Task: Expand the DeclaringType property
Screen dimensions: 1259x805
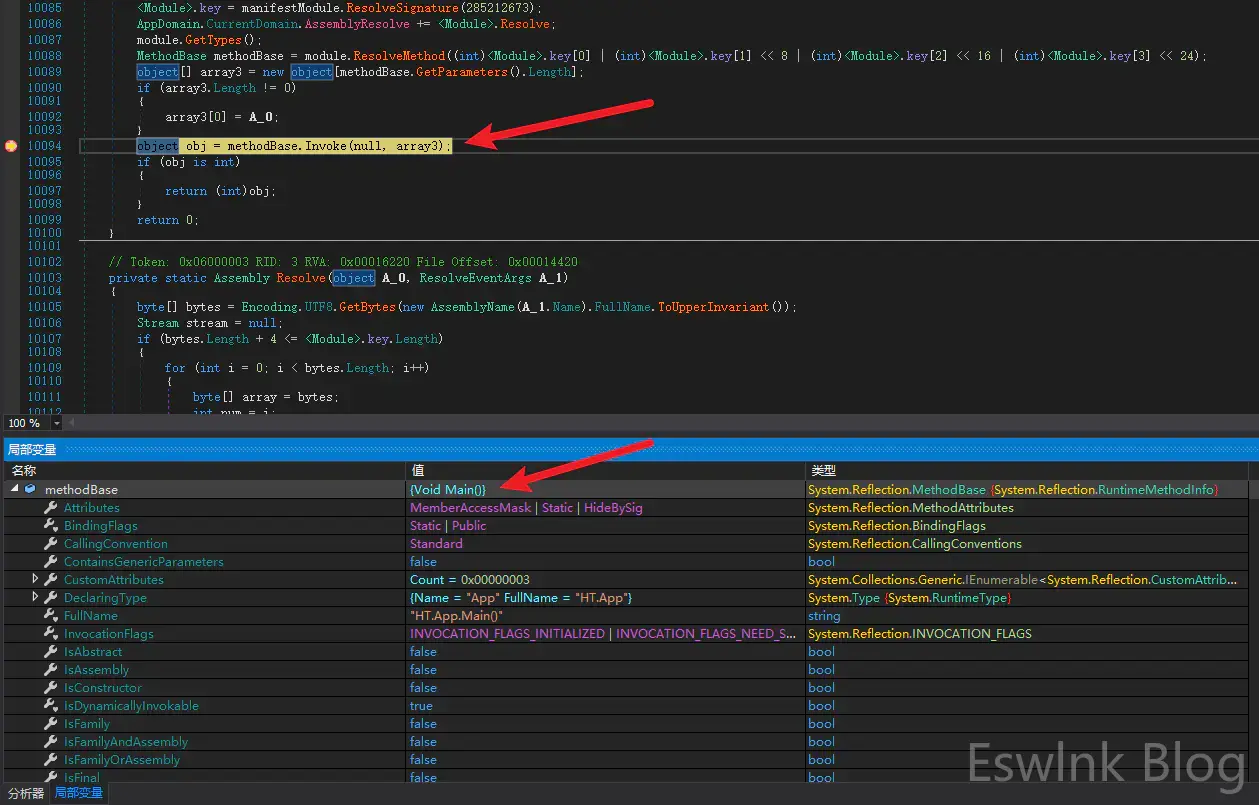Action: [36, 598]
